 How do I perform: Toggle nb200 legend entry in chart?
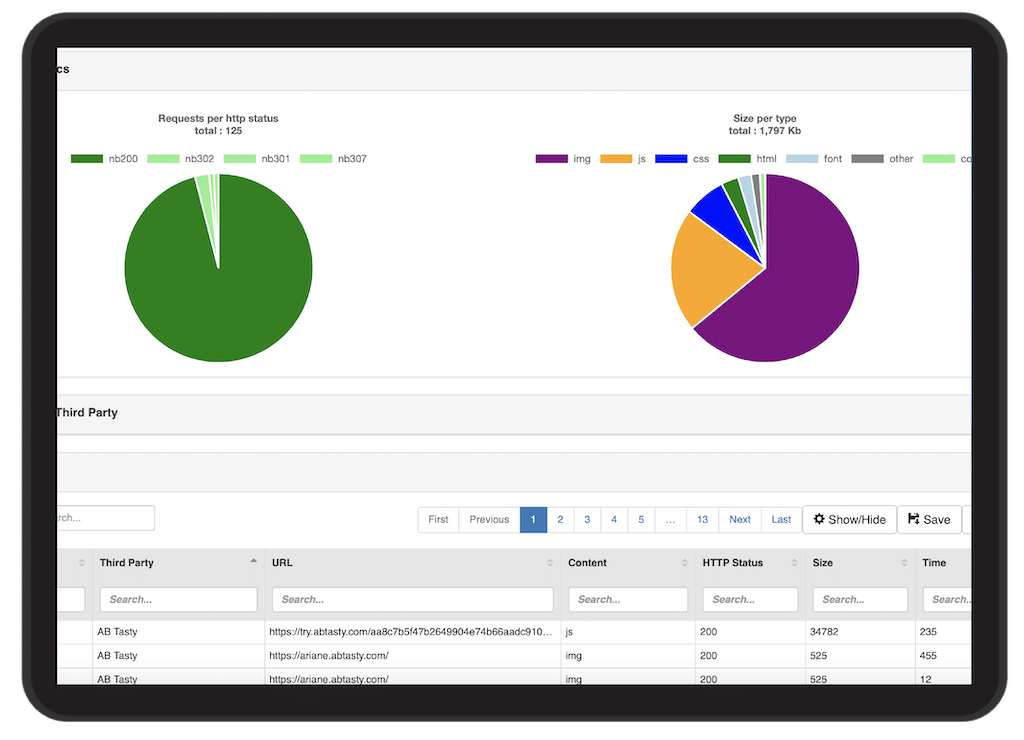(104, 159)
